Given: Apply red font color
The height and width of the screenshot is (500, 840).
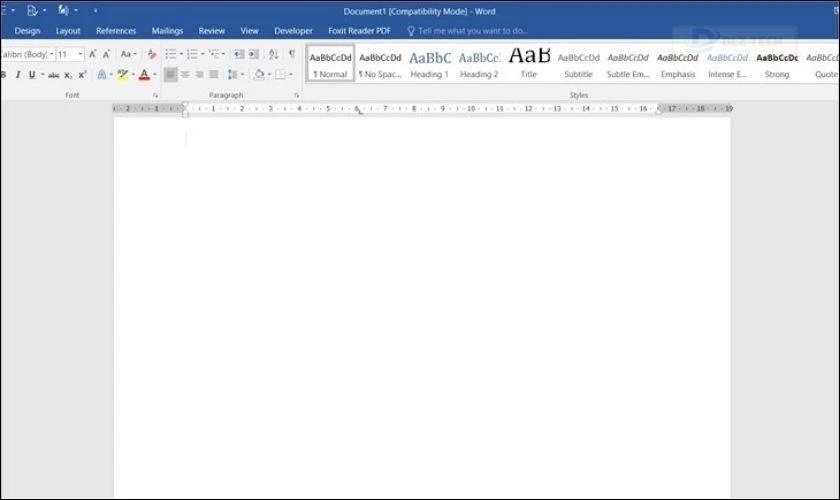Looking at the screenshot, I should (x=144, y=75).
